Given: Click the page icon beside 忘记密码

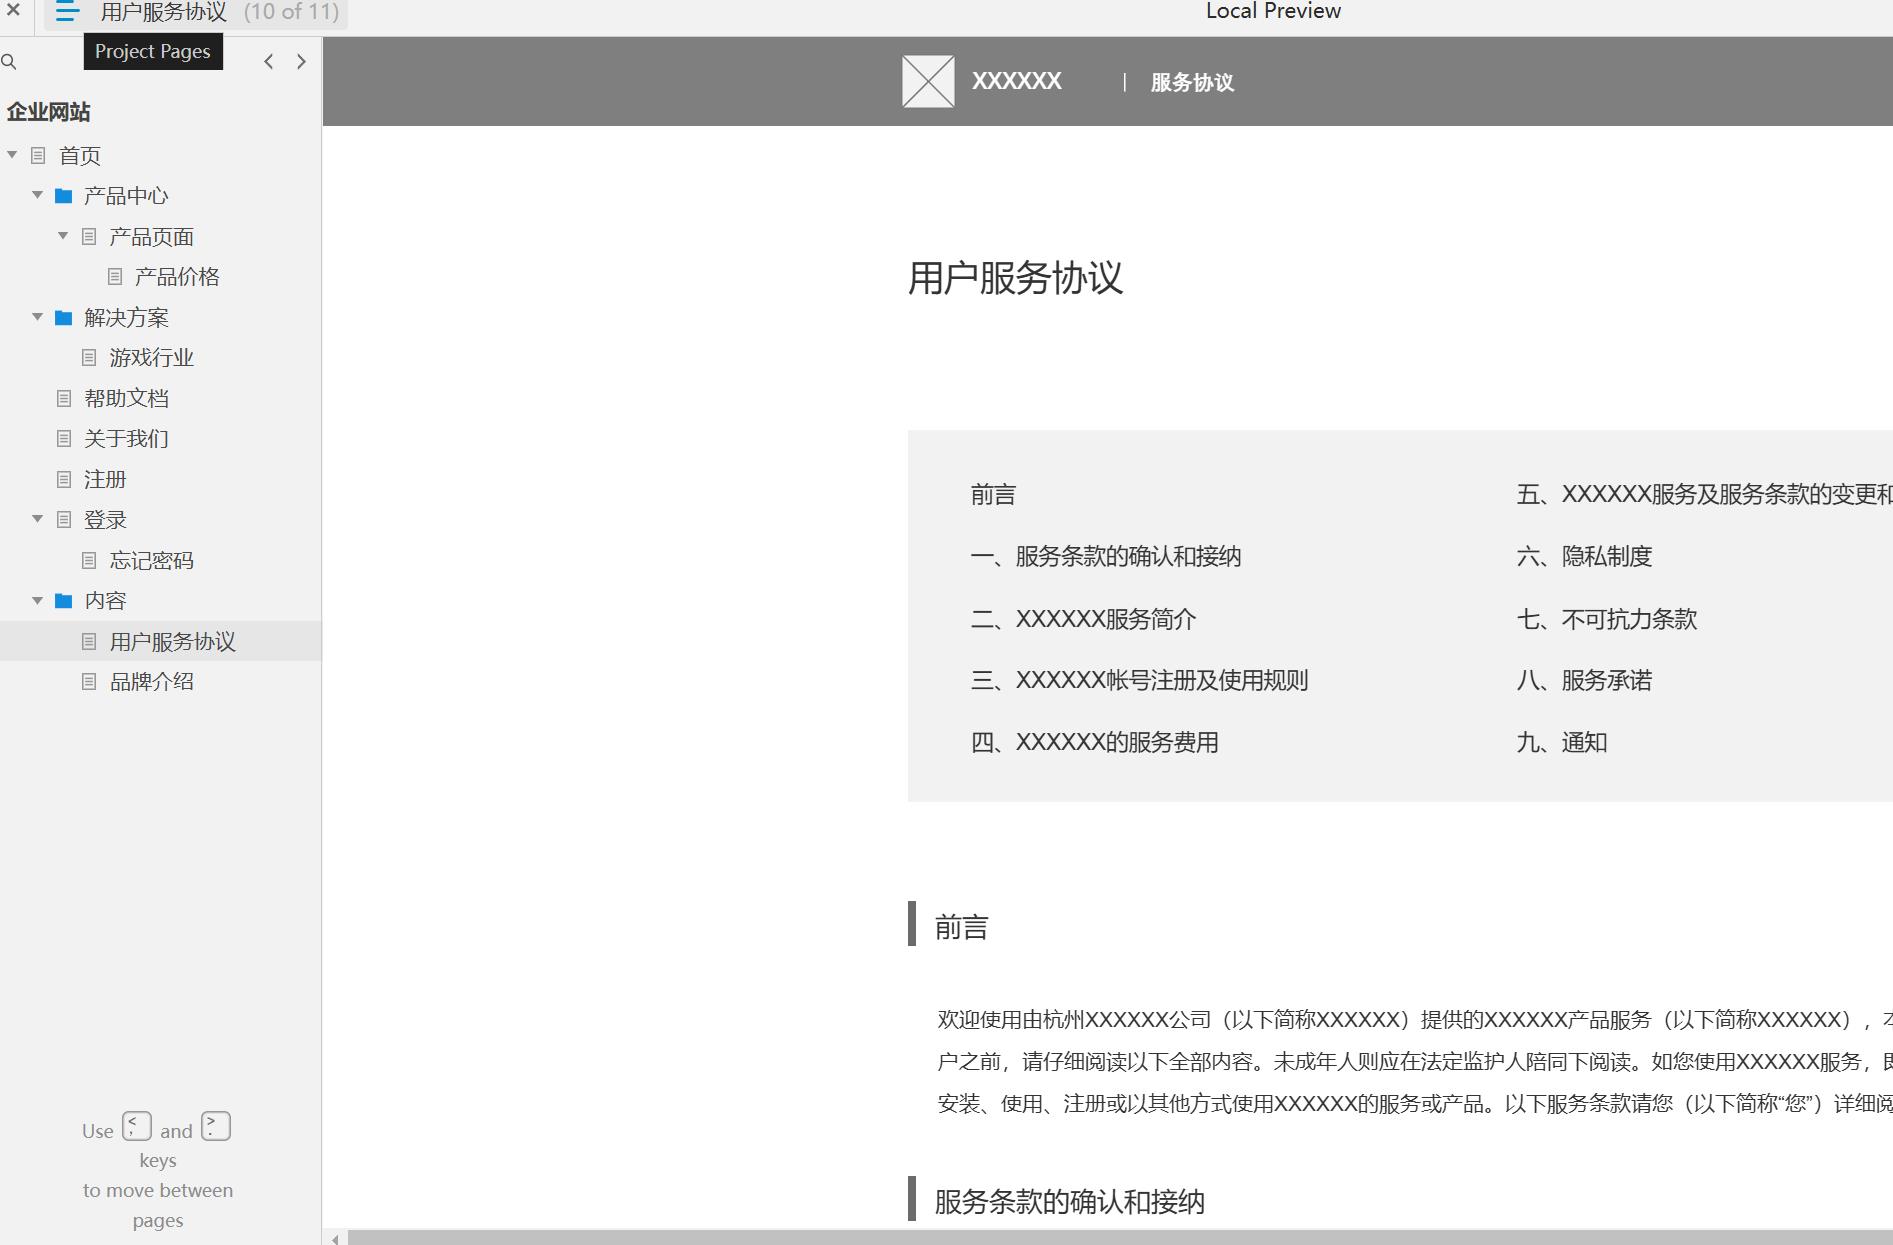Looking at the screenshot, I should (x=89, y=560).
